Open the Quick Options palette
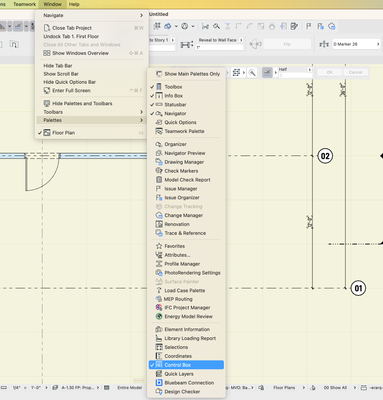 [x=186, y=122]
